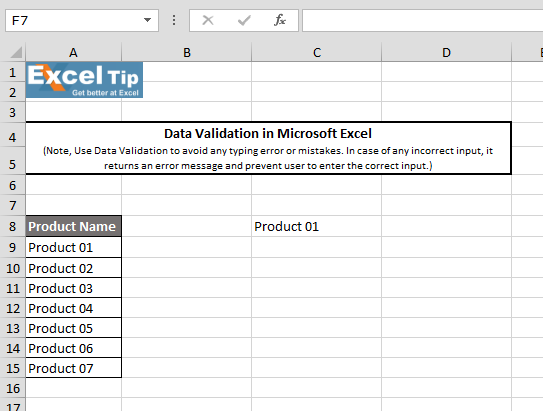Select row 12 header
The height and width of the screenshot is (411, 543).
click(12, 308)
